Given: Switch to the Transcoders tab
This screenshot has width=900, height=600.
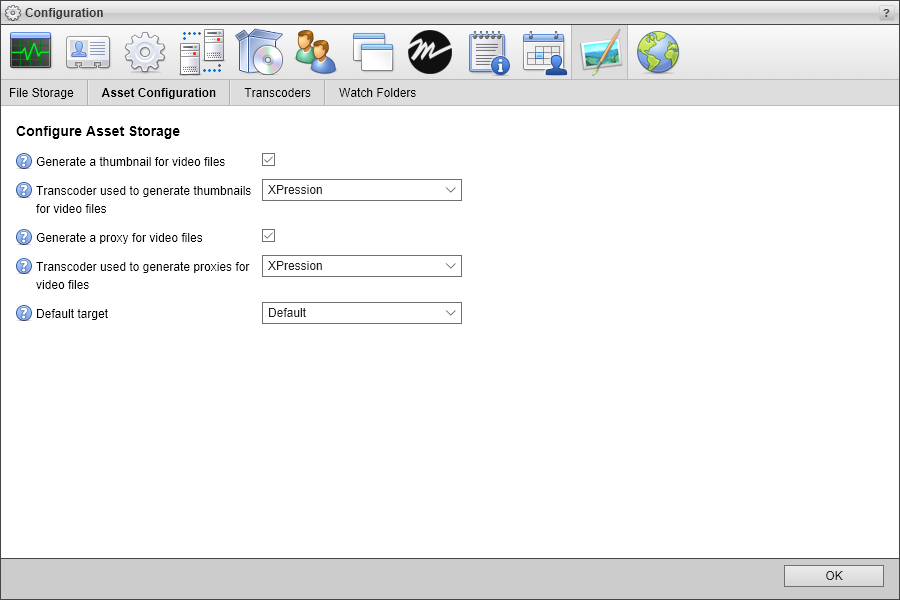Looking at the screenshot, I should pos(277,92).
